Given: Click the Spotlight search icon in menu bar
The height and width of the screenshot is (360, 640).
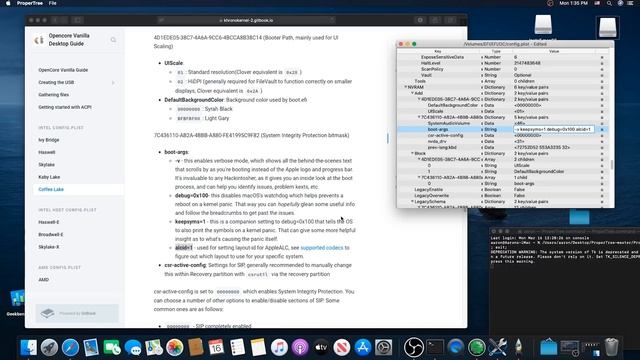Looking at the screenshot, I should click(609, 3).
